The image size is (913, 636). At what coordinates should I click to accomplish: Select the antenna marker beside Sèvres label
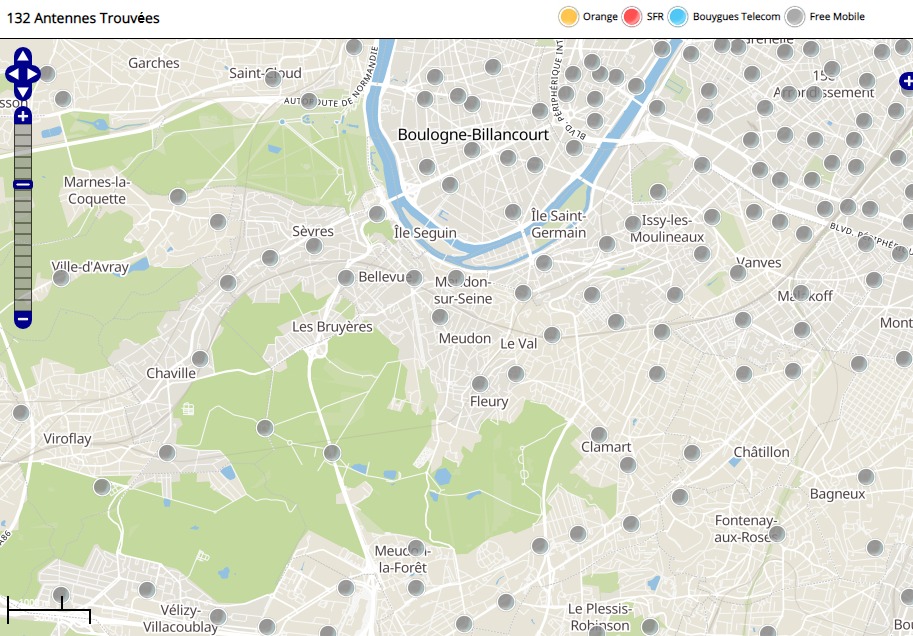(x=314, y=246)
